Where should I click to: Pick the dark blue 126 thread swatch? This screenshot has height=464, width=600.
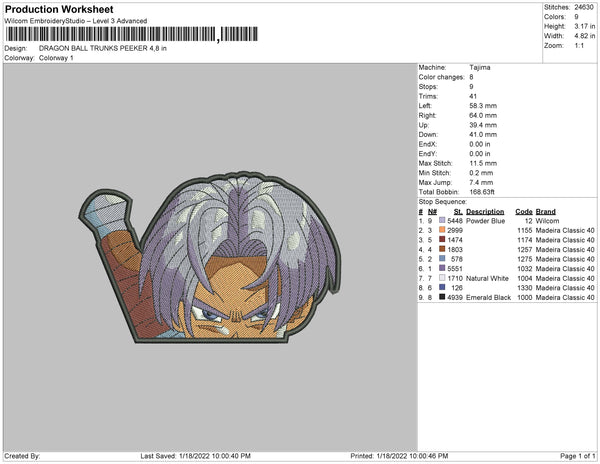coord(442,287)
